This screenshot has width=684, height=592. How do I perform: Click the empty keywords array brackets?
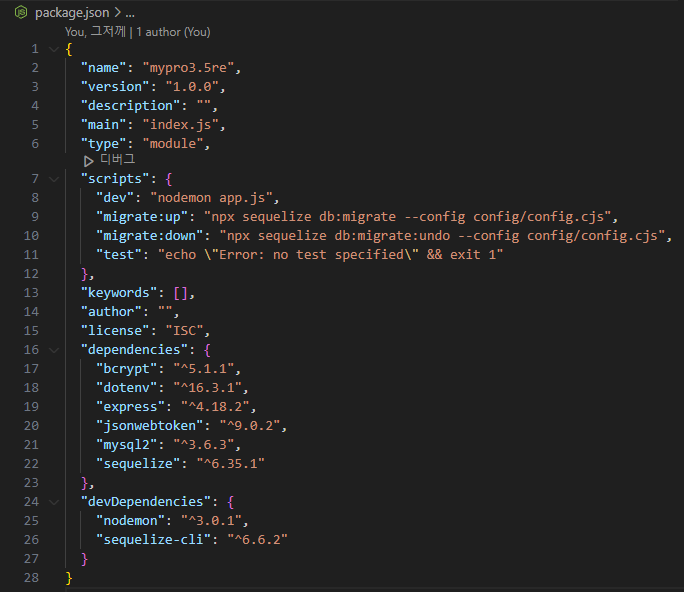tap(181, 293)
